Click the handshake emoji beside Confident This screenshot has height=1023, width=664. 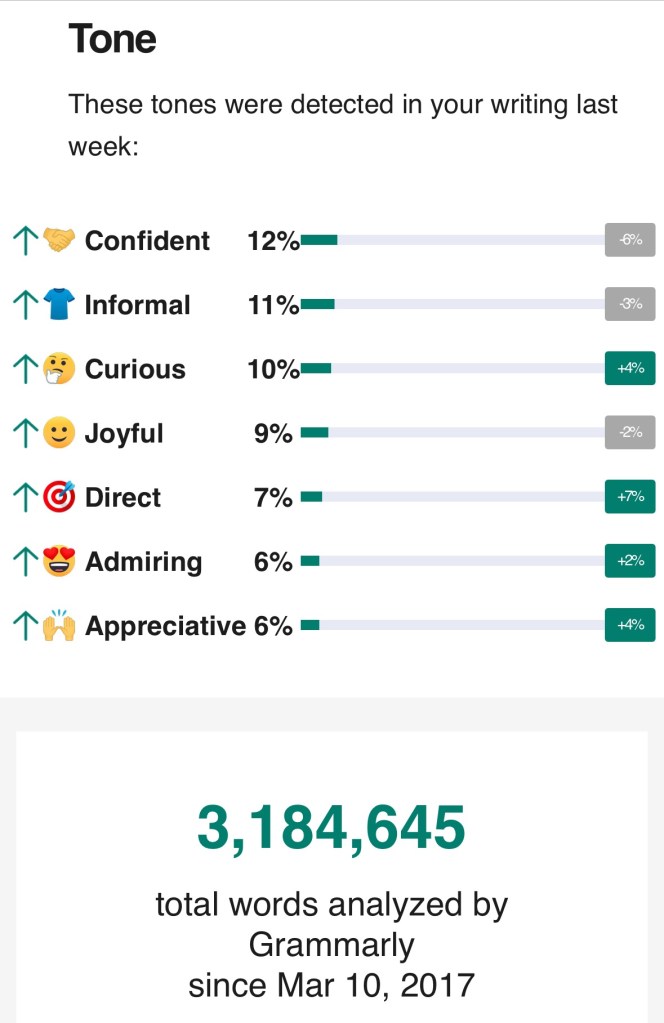60,241
